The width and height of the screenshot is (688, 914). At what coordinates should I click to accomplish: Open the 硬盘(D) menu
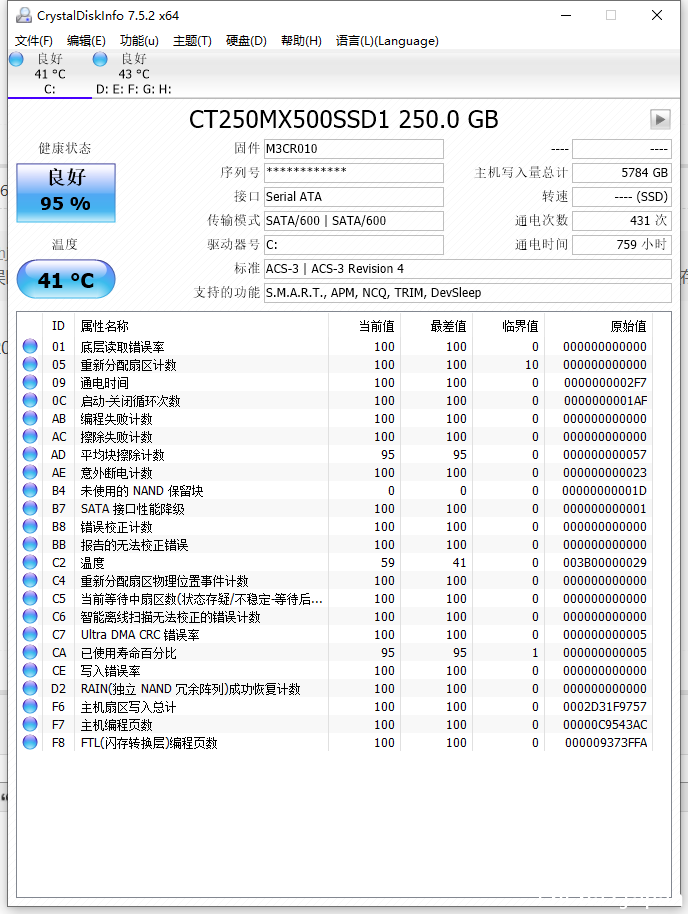click(246, 41)
